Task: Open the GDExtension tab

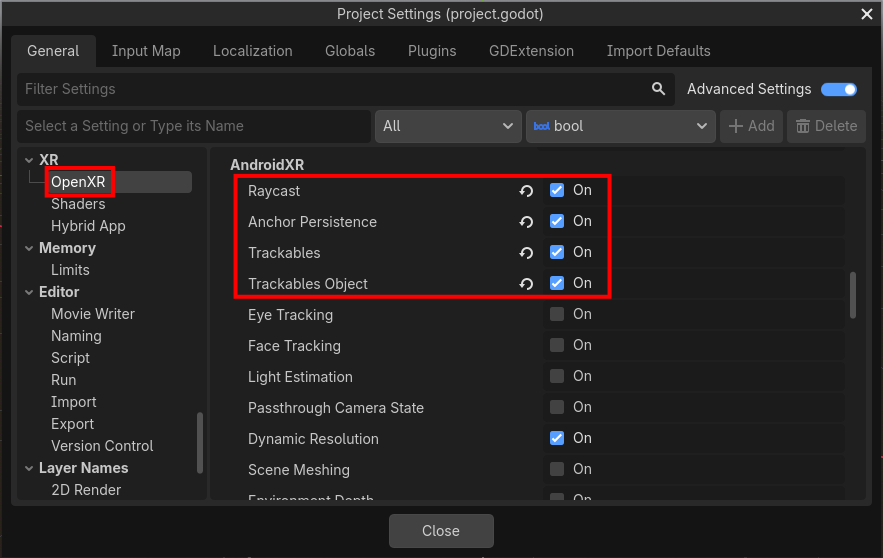Action: click(531, 51)
